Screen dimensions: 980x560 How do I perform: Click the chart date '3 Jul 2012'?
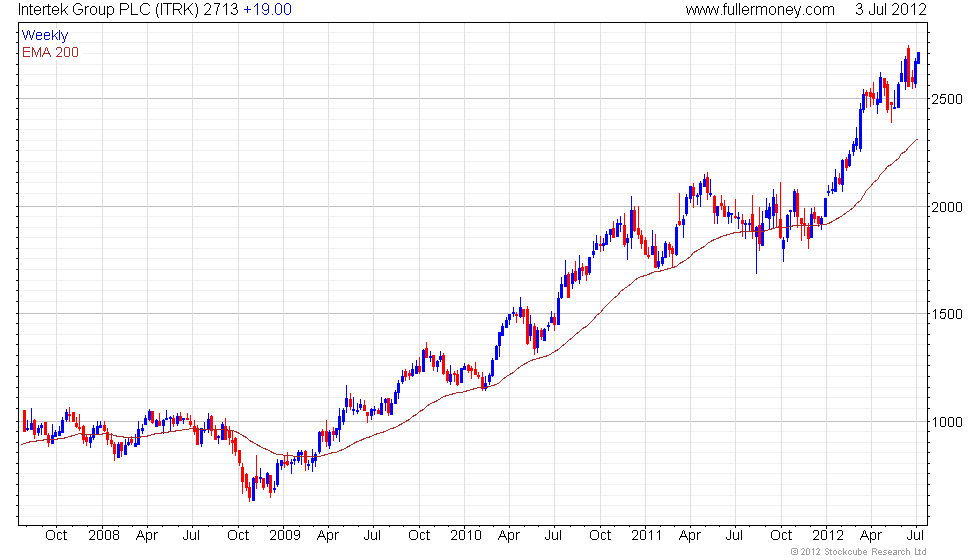pos(891,9)
